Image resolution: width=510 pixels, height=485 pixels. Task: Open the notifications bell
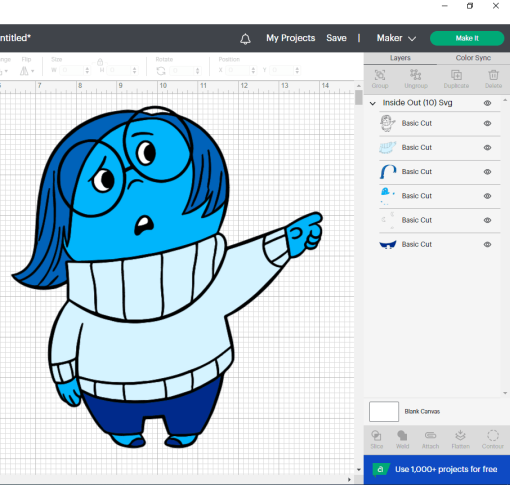pos(245,39)
